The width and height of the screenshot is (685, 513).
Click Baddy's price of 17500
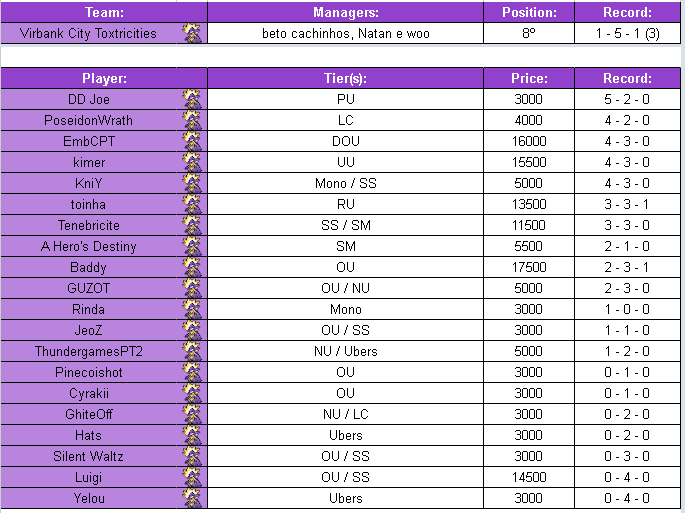(528, 267)
